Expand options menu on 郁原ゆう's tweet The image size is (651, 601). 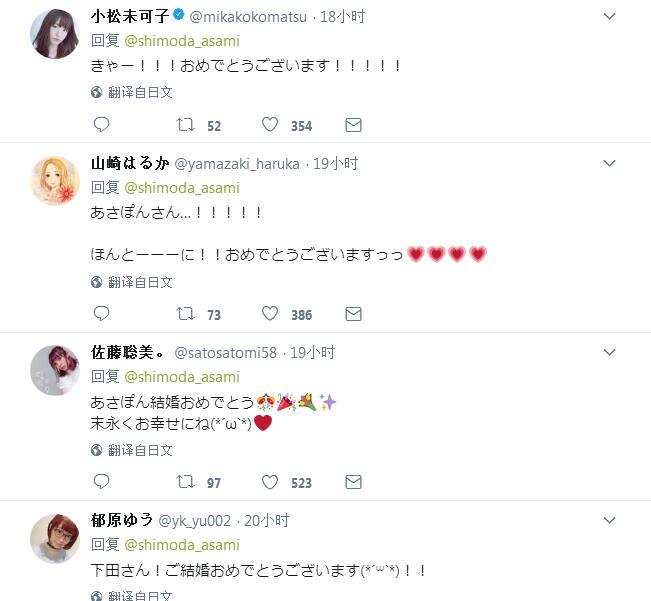tap(609, 520)
